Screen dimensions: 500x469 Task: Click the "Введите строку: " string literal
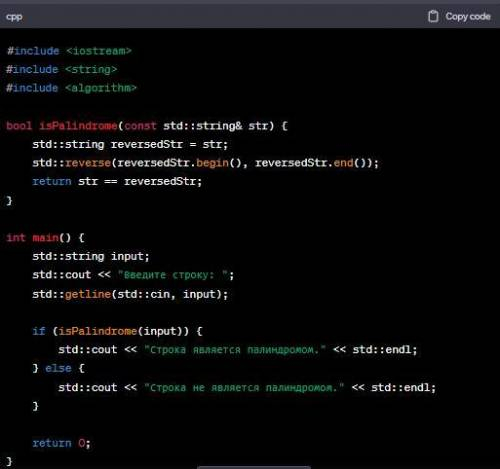(173, 275)
